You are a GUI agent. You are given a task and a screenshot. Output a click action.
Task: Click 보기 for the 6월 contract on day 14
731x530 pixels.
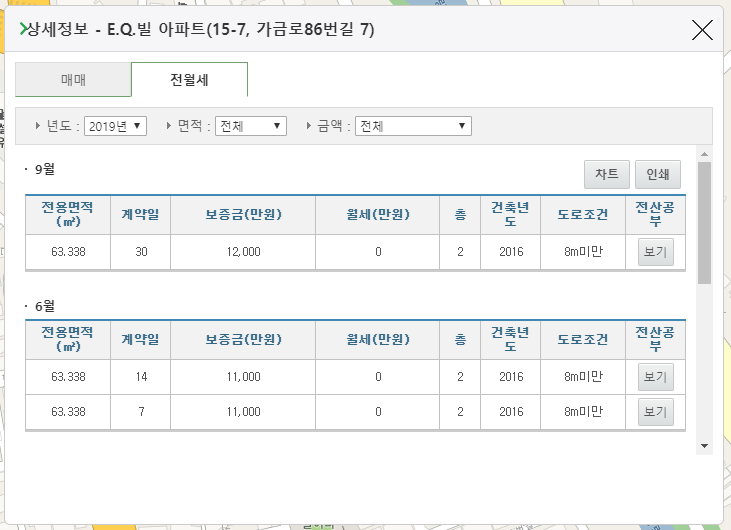655,377
